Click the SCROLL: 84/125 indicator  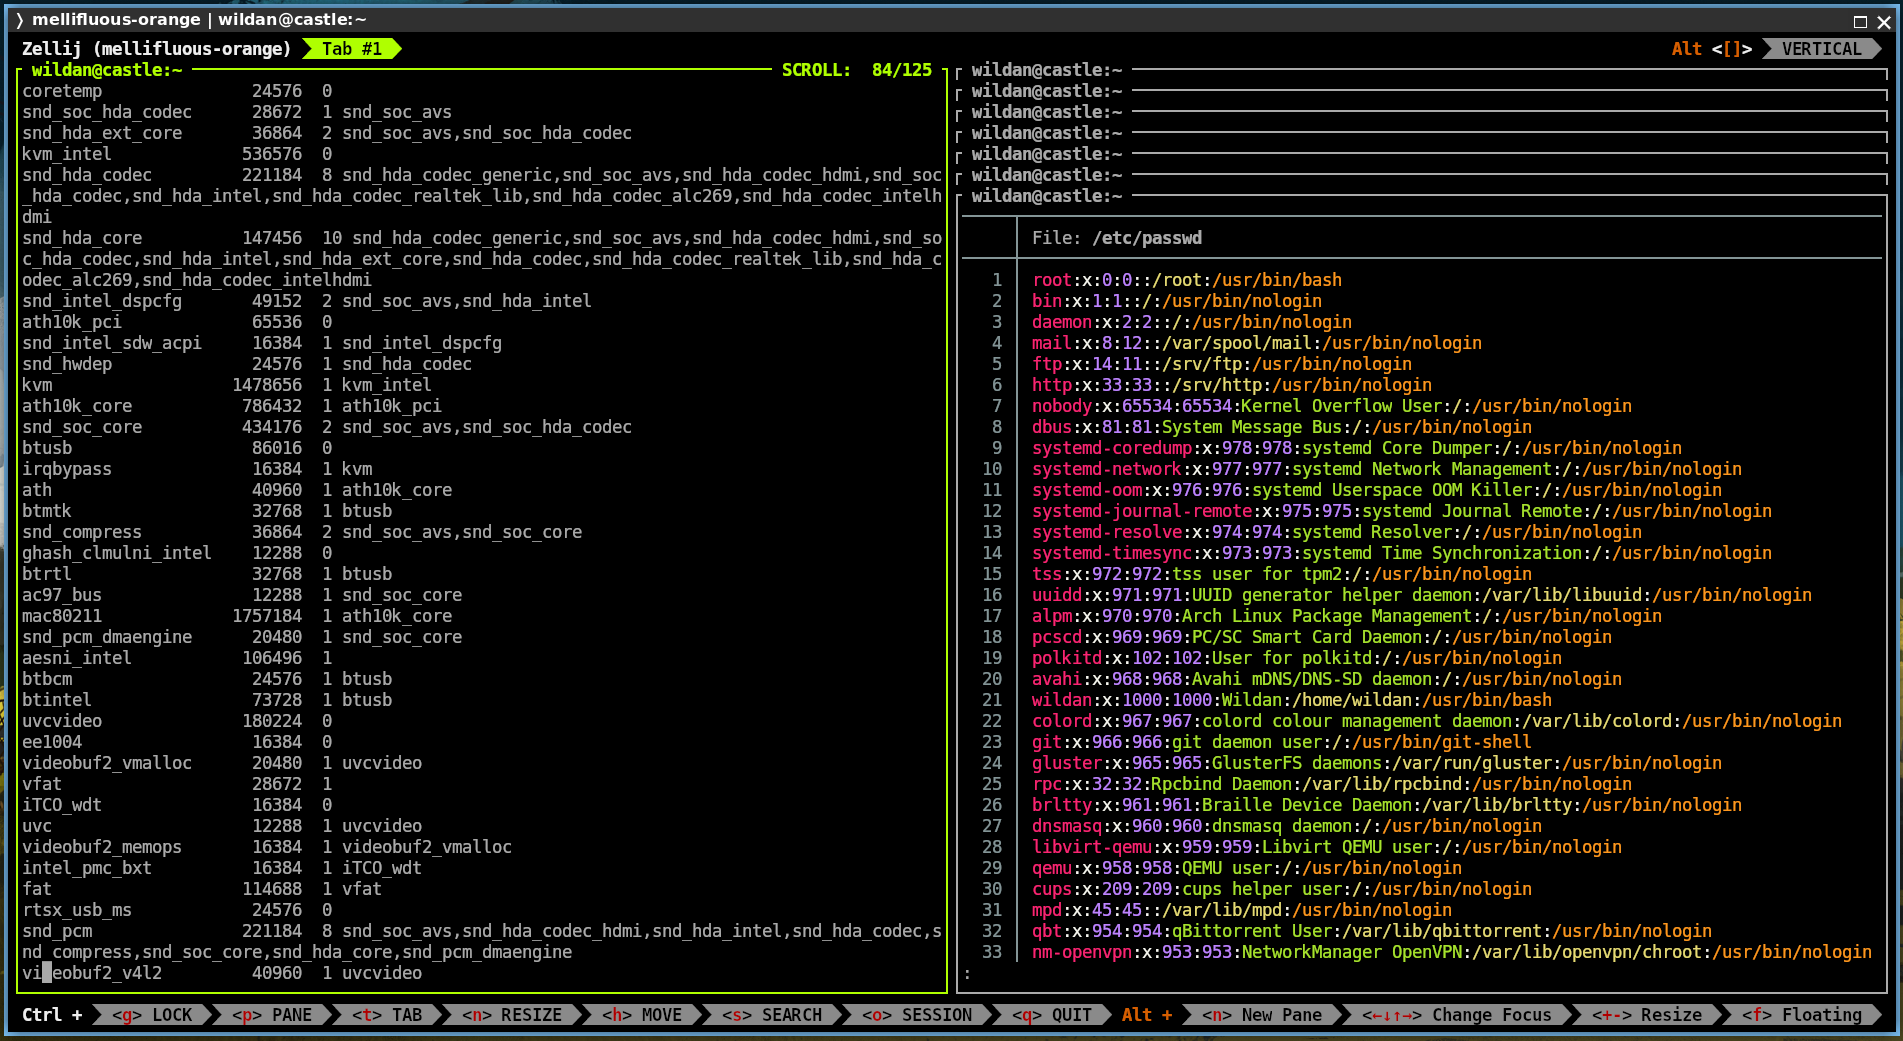856,70
